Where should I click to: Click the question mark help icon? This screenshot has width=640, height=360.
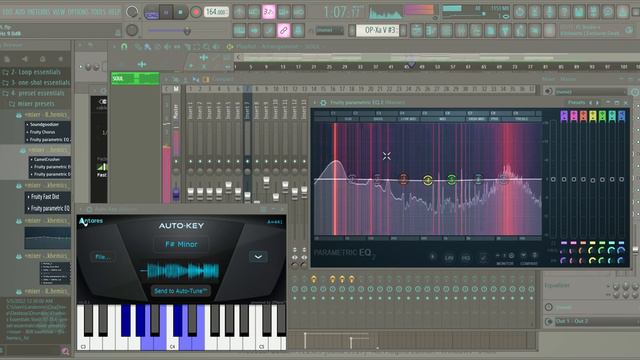pos(564,12)
